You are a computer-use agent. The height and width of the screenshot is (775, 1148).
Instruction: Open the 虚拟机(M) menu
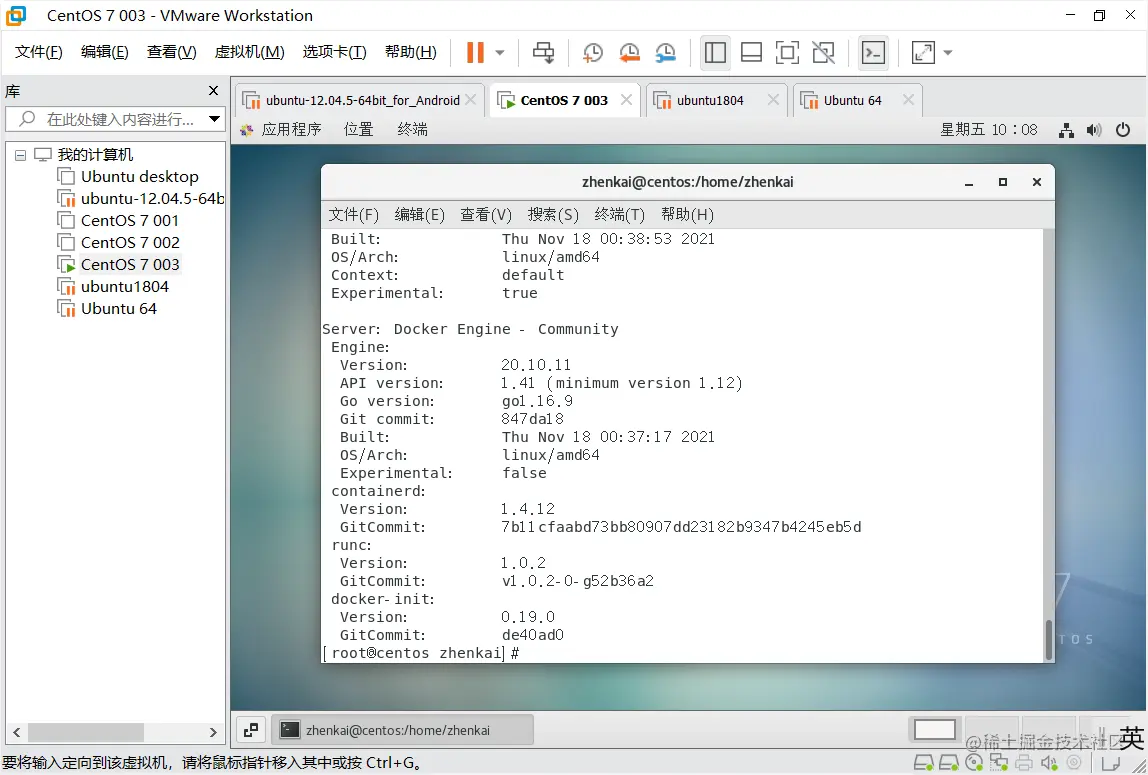(250, 52)
